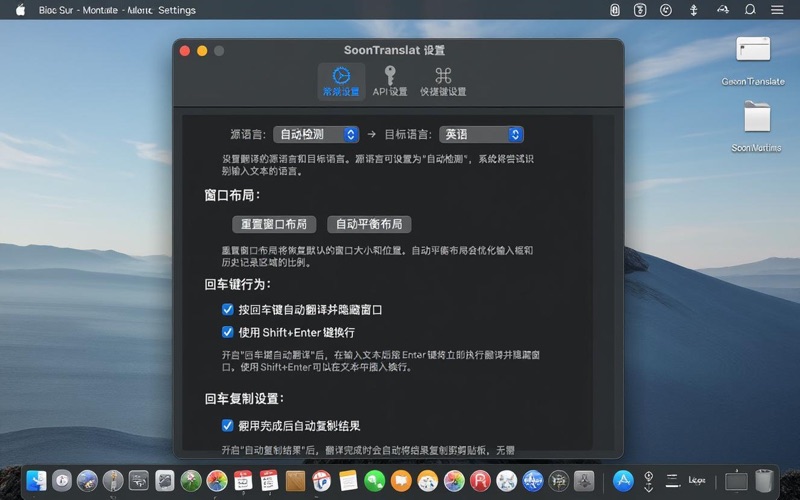Toggle the 完成后自动复制结果 checkbox

point(228,425)
